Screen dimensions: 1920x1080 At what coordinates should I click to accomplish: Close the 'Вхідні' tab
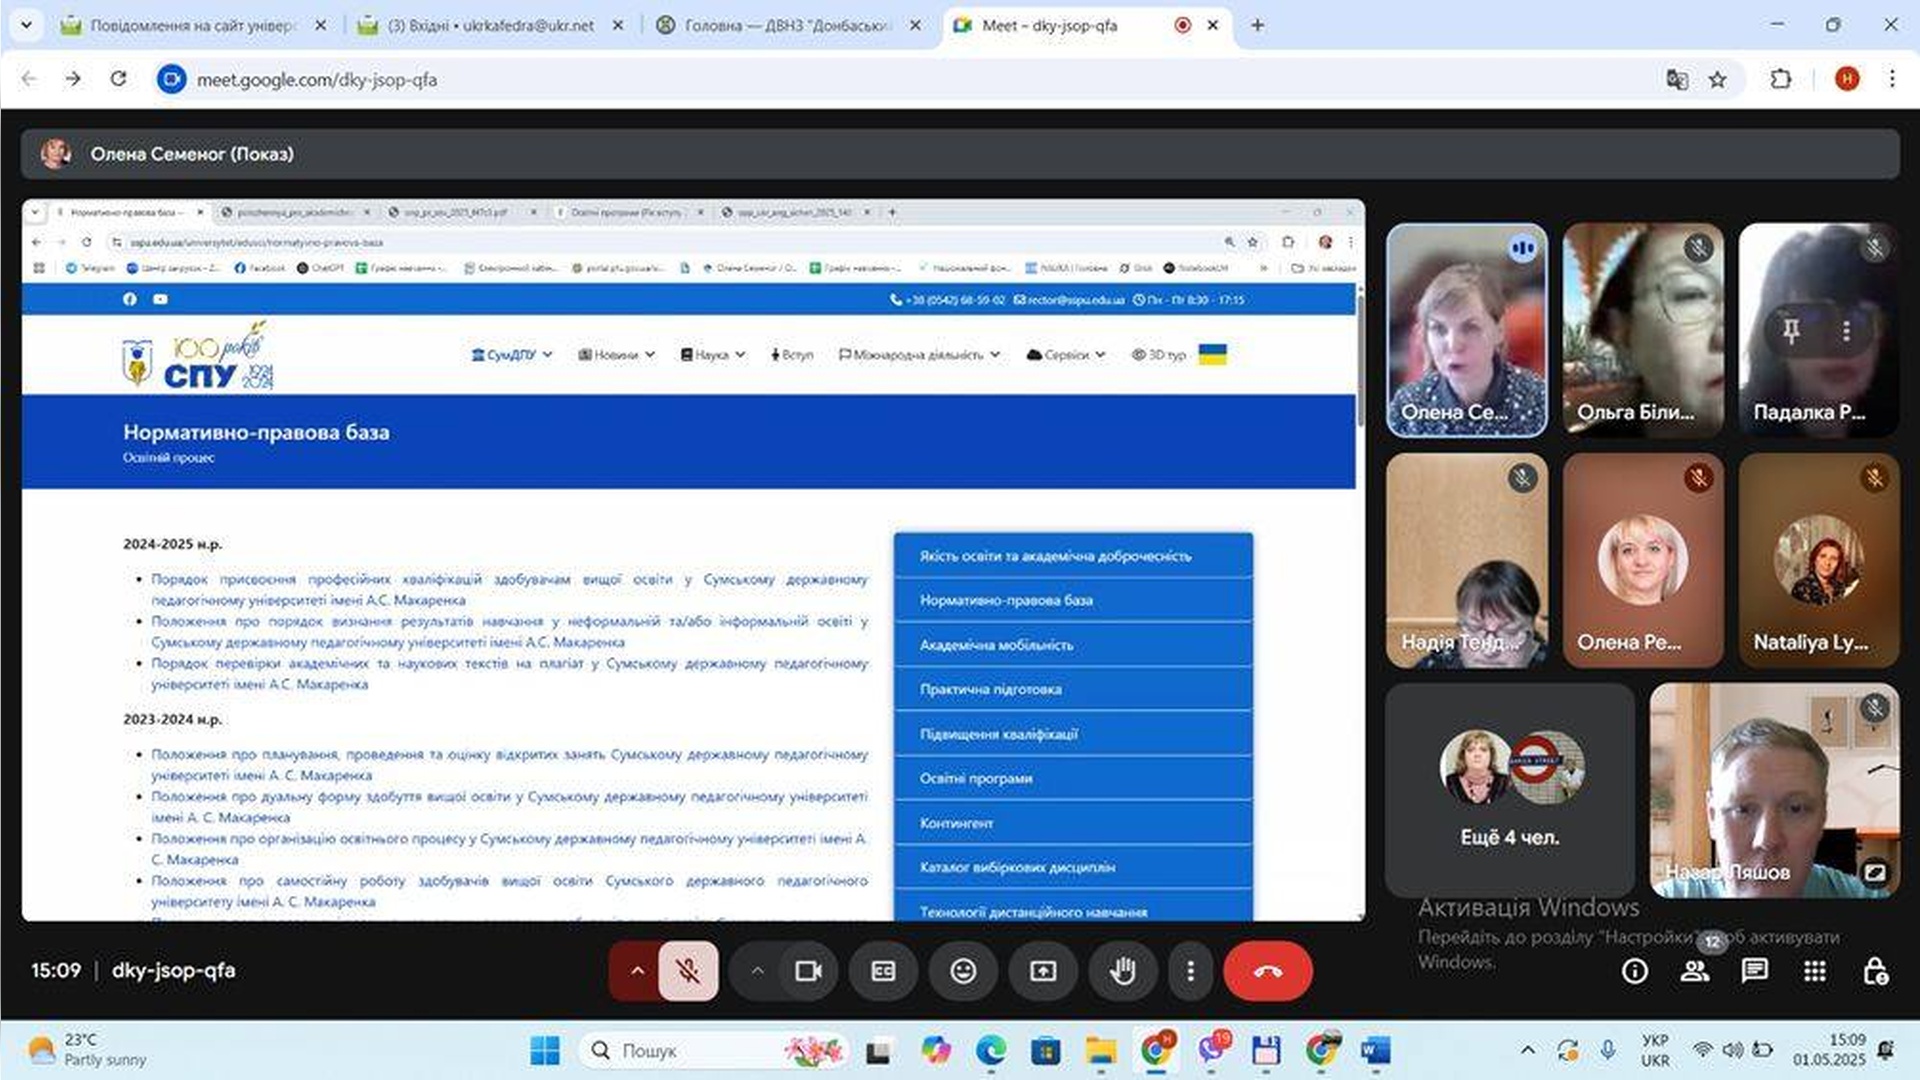coord(618,25)
